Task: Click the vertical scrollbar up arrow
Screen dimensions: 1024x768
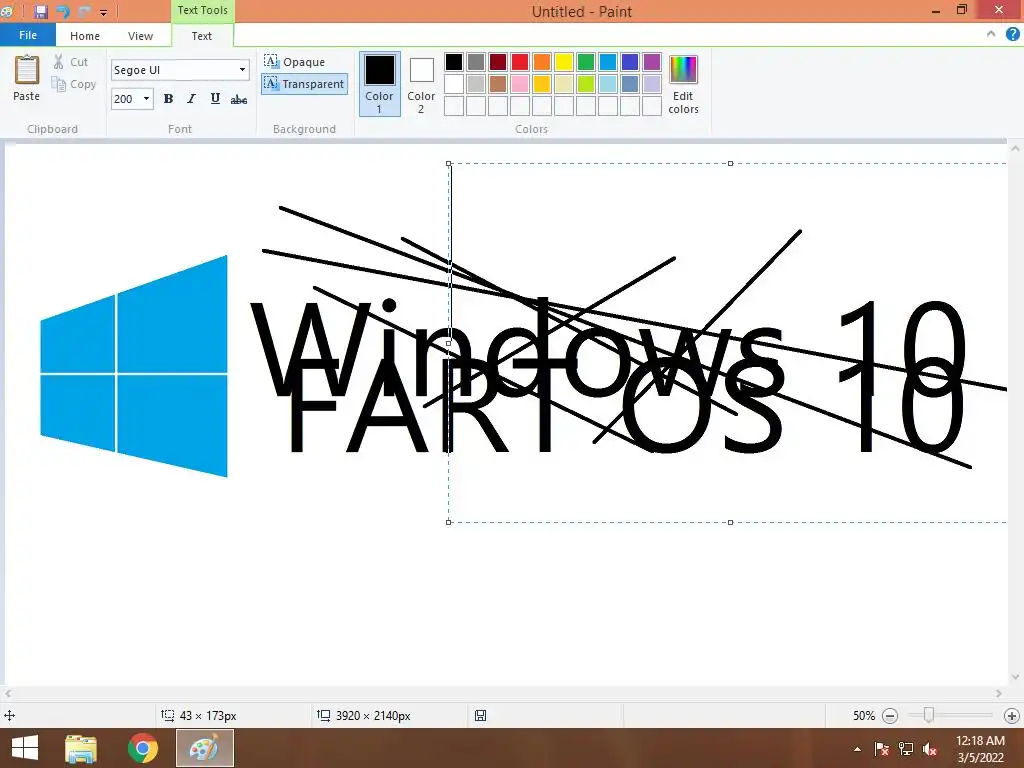Action: 1015,149
